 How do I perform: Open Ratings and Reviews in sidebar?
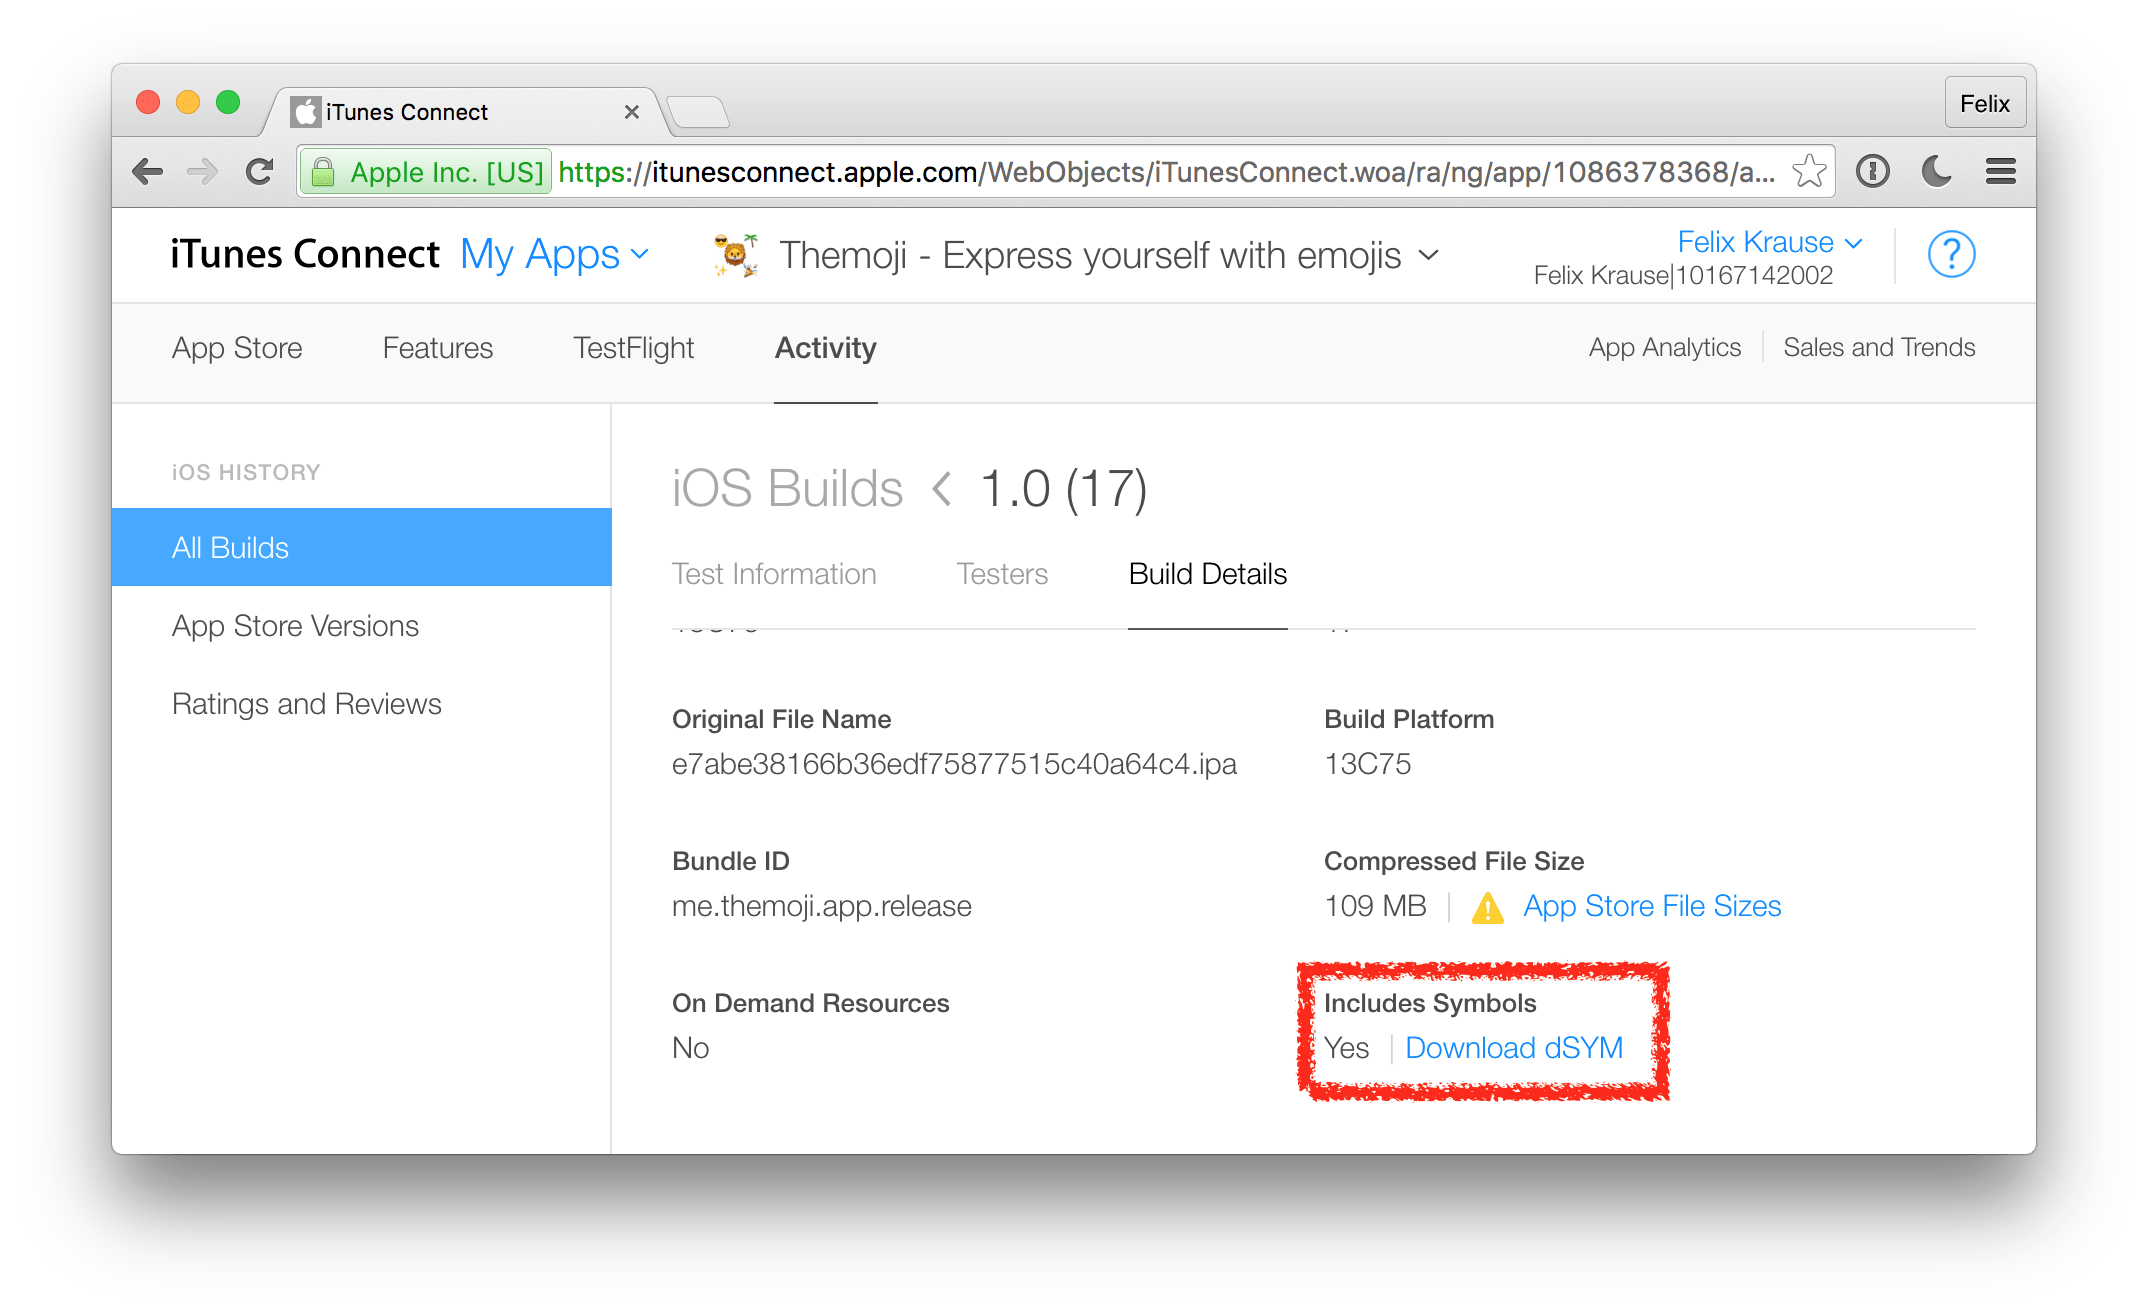click(306, 704)
